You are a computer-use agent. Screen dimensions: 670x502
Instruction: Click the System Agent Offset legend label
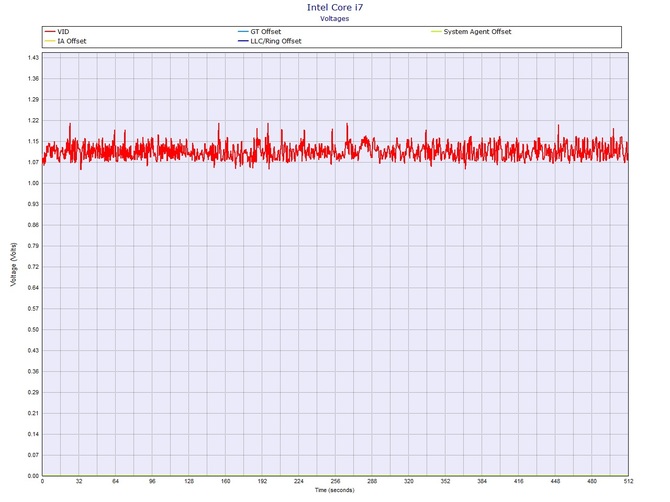(477, 32)
